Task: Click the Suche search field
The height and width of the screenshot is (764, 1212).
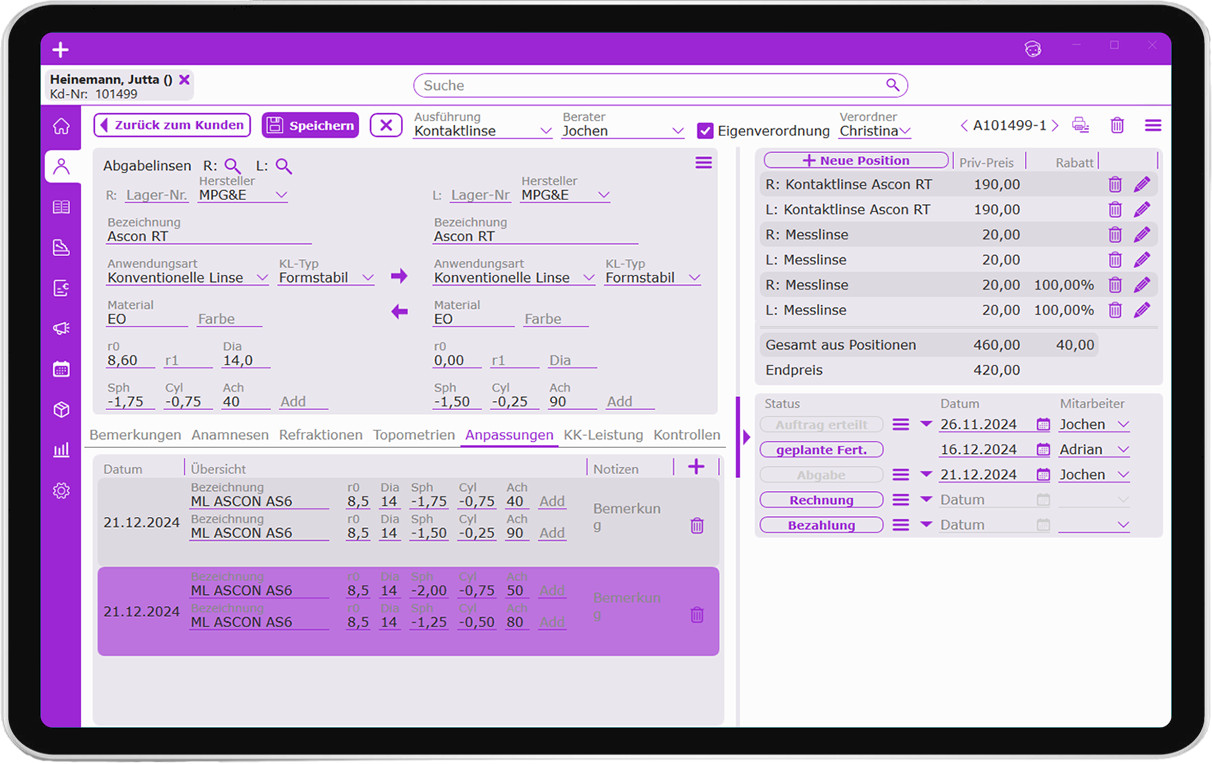Action: [650, 86]
